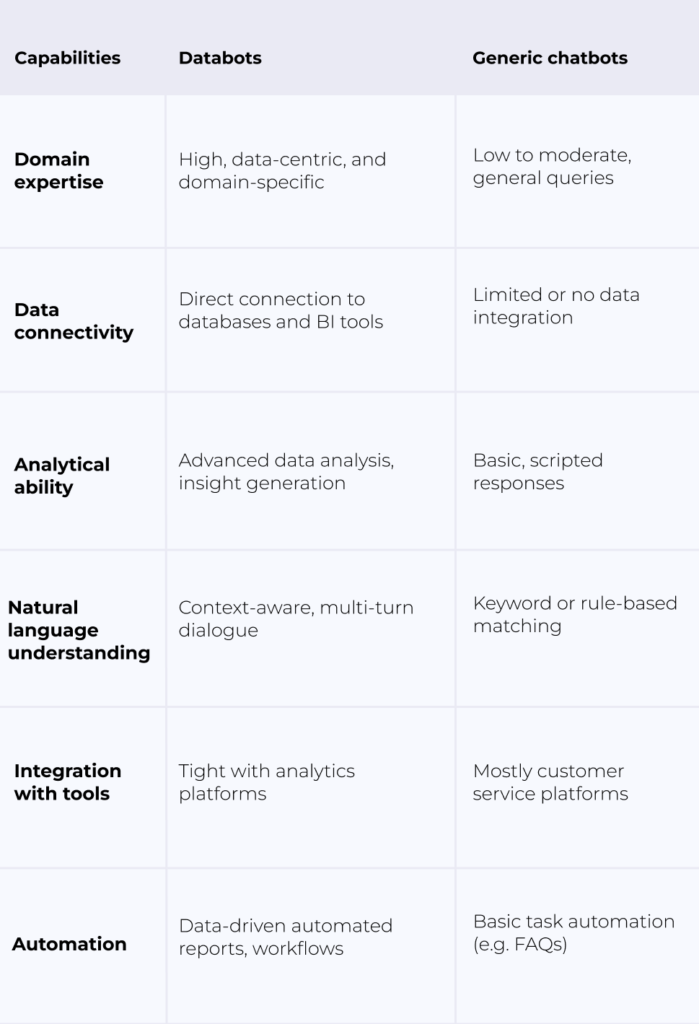
Task: Click the 'Low to moderate, general queries' cell
Action: [x=552, y=167]
